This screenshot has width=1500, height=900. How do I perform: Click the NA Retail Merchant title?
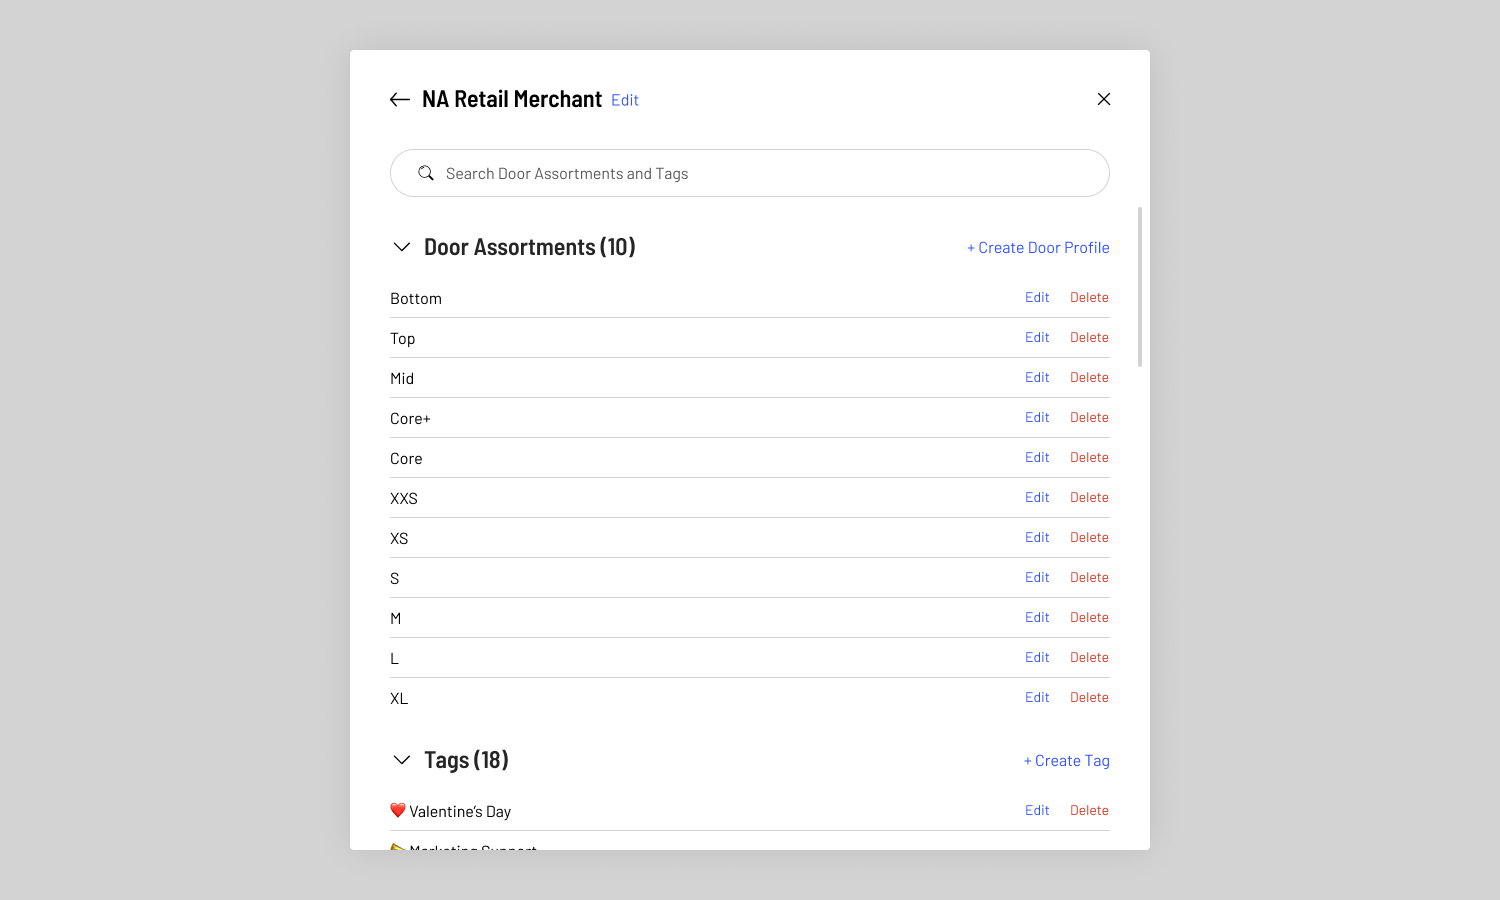click(512, 99)
